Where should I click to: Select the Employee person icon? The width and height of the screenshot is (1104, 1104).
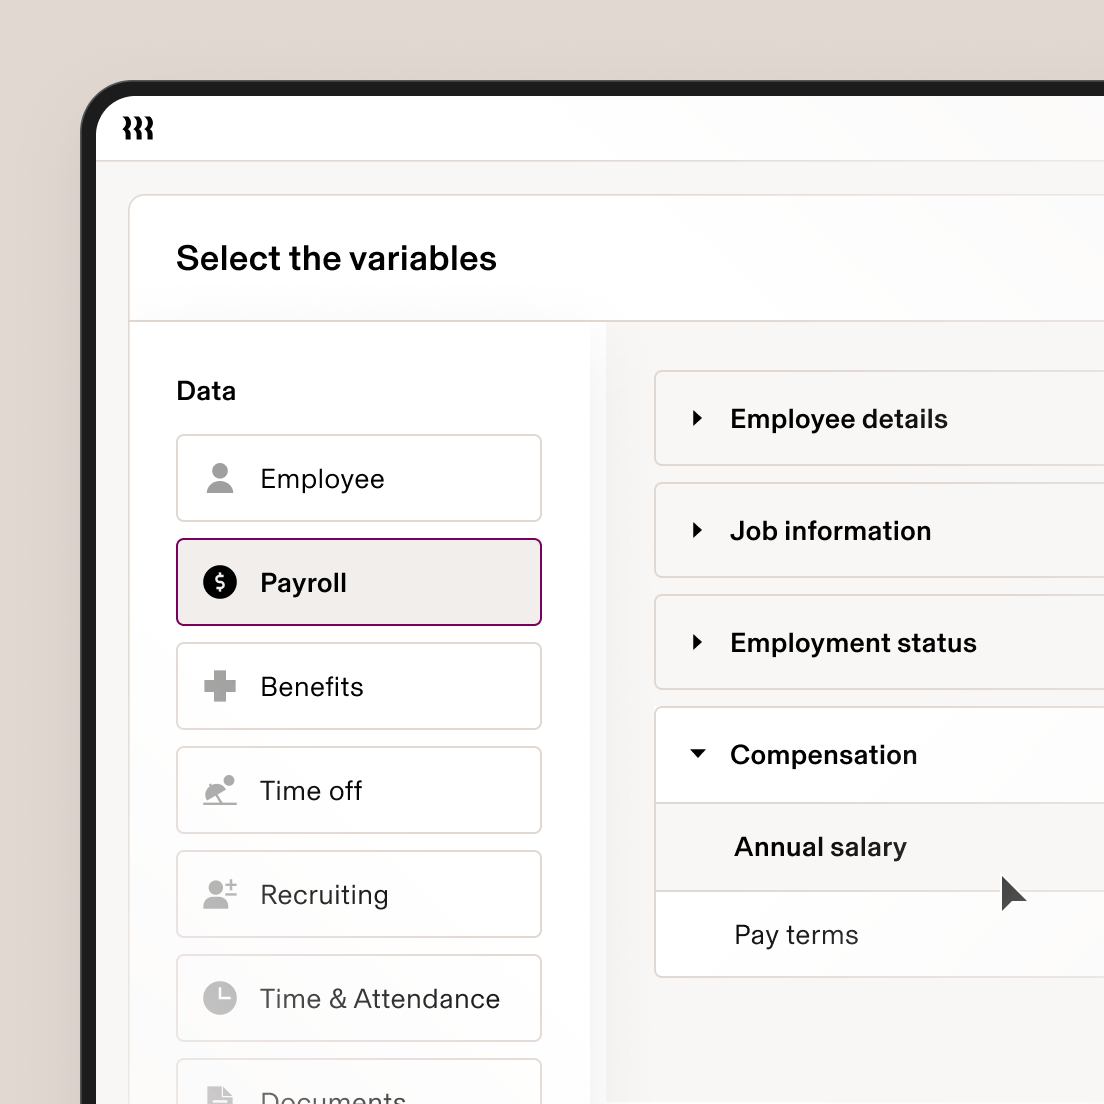click(219, 478)
